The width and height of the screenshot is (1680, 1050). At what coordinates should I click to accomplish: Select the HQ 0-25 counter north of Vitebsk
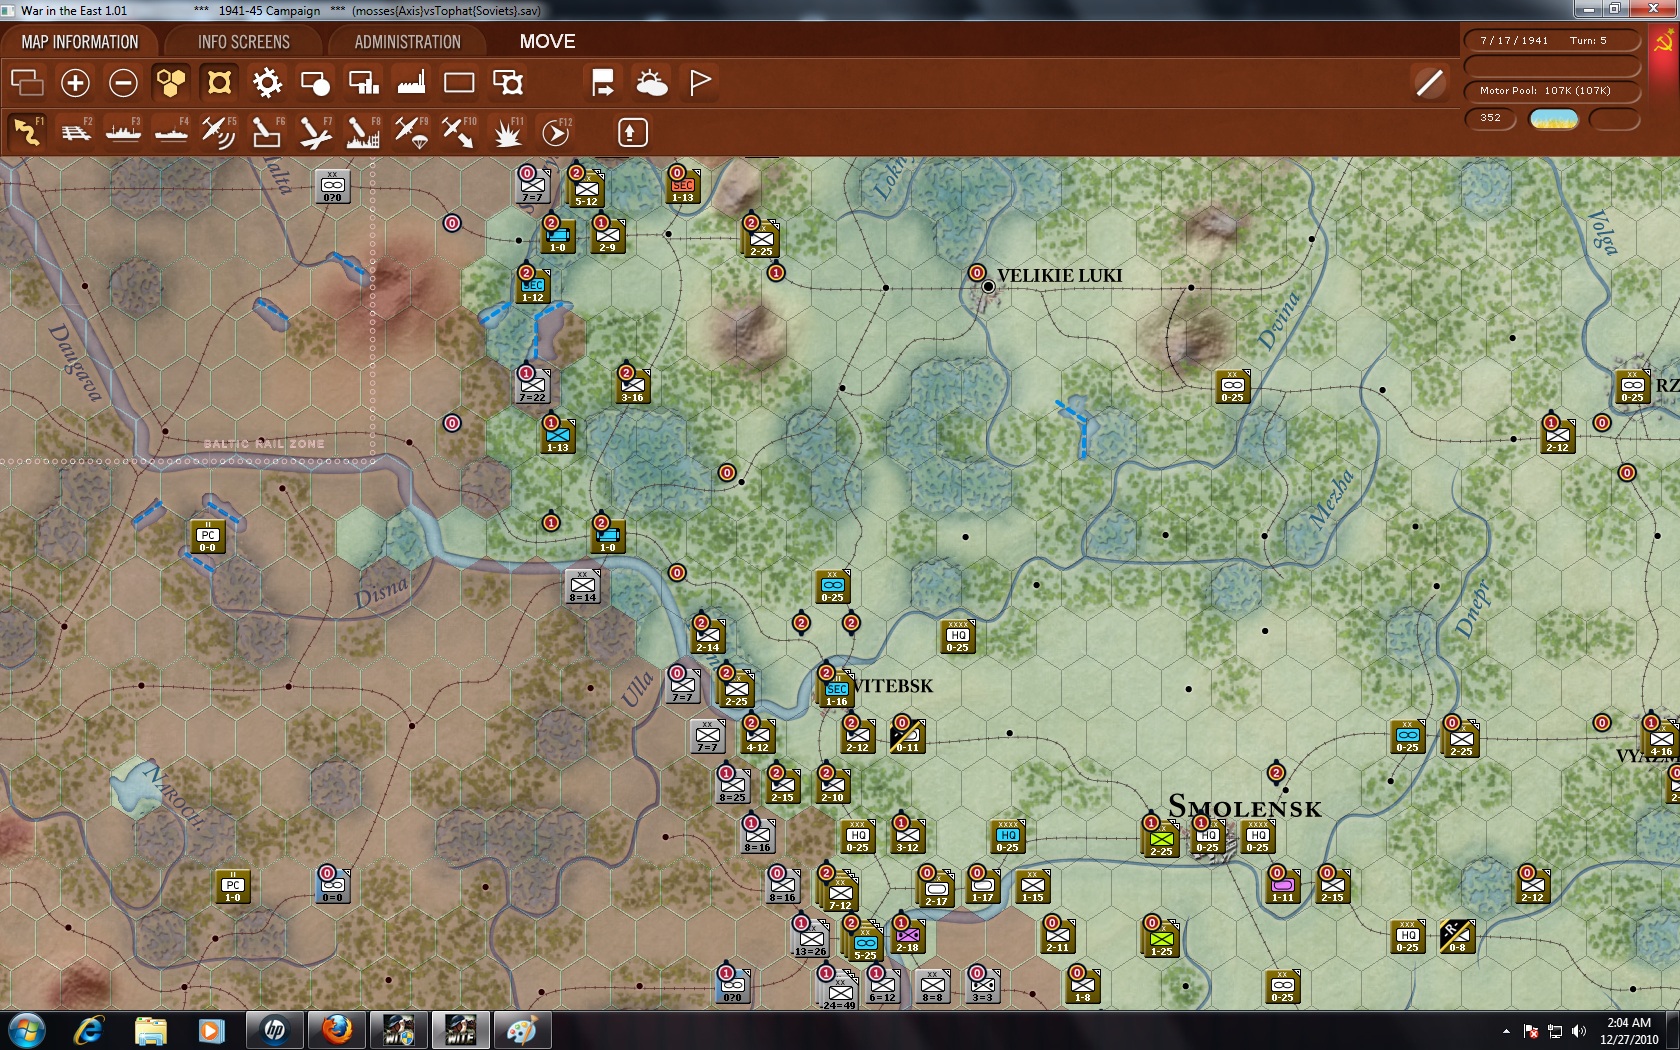point(958,637)
